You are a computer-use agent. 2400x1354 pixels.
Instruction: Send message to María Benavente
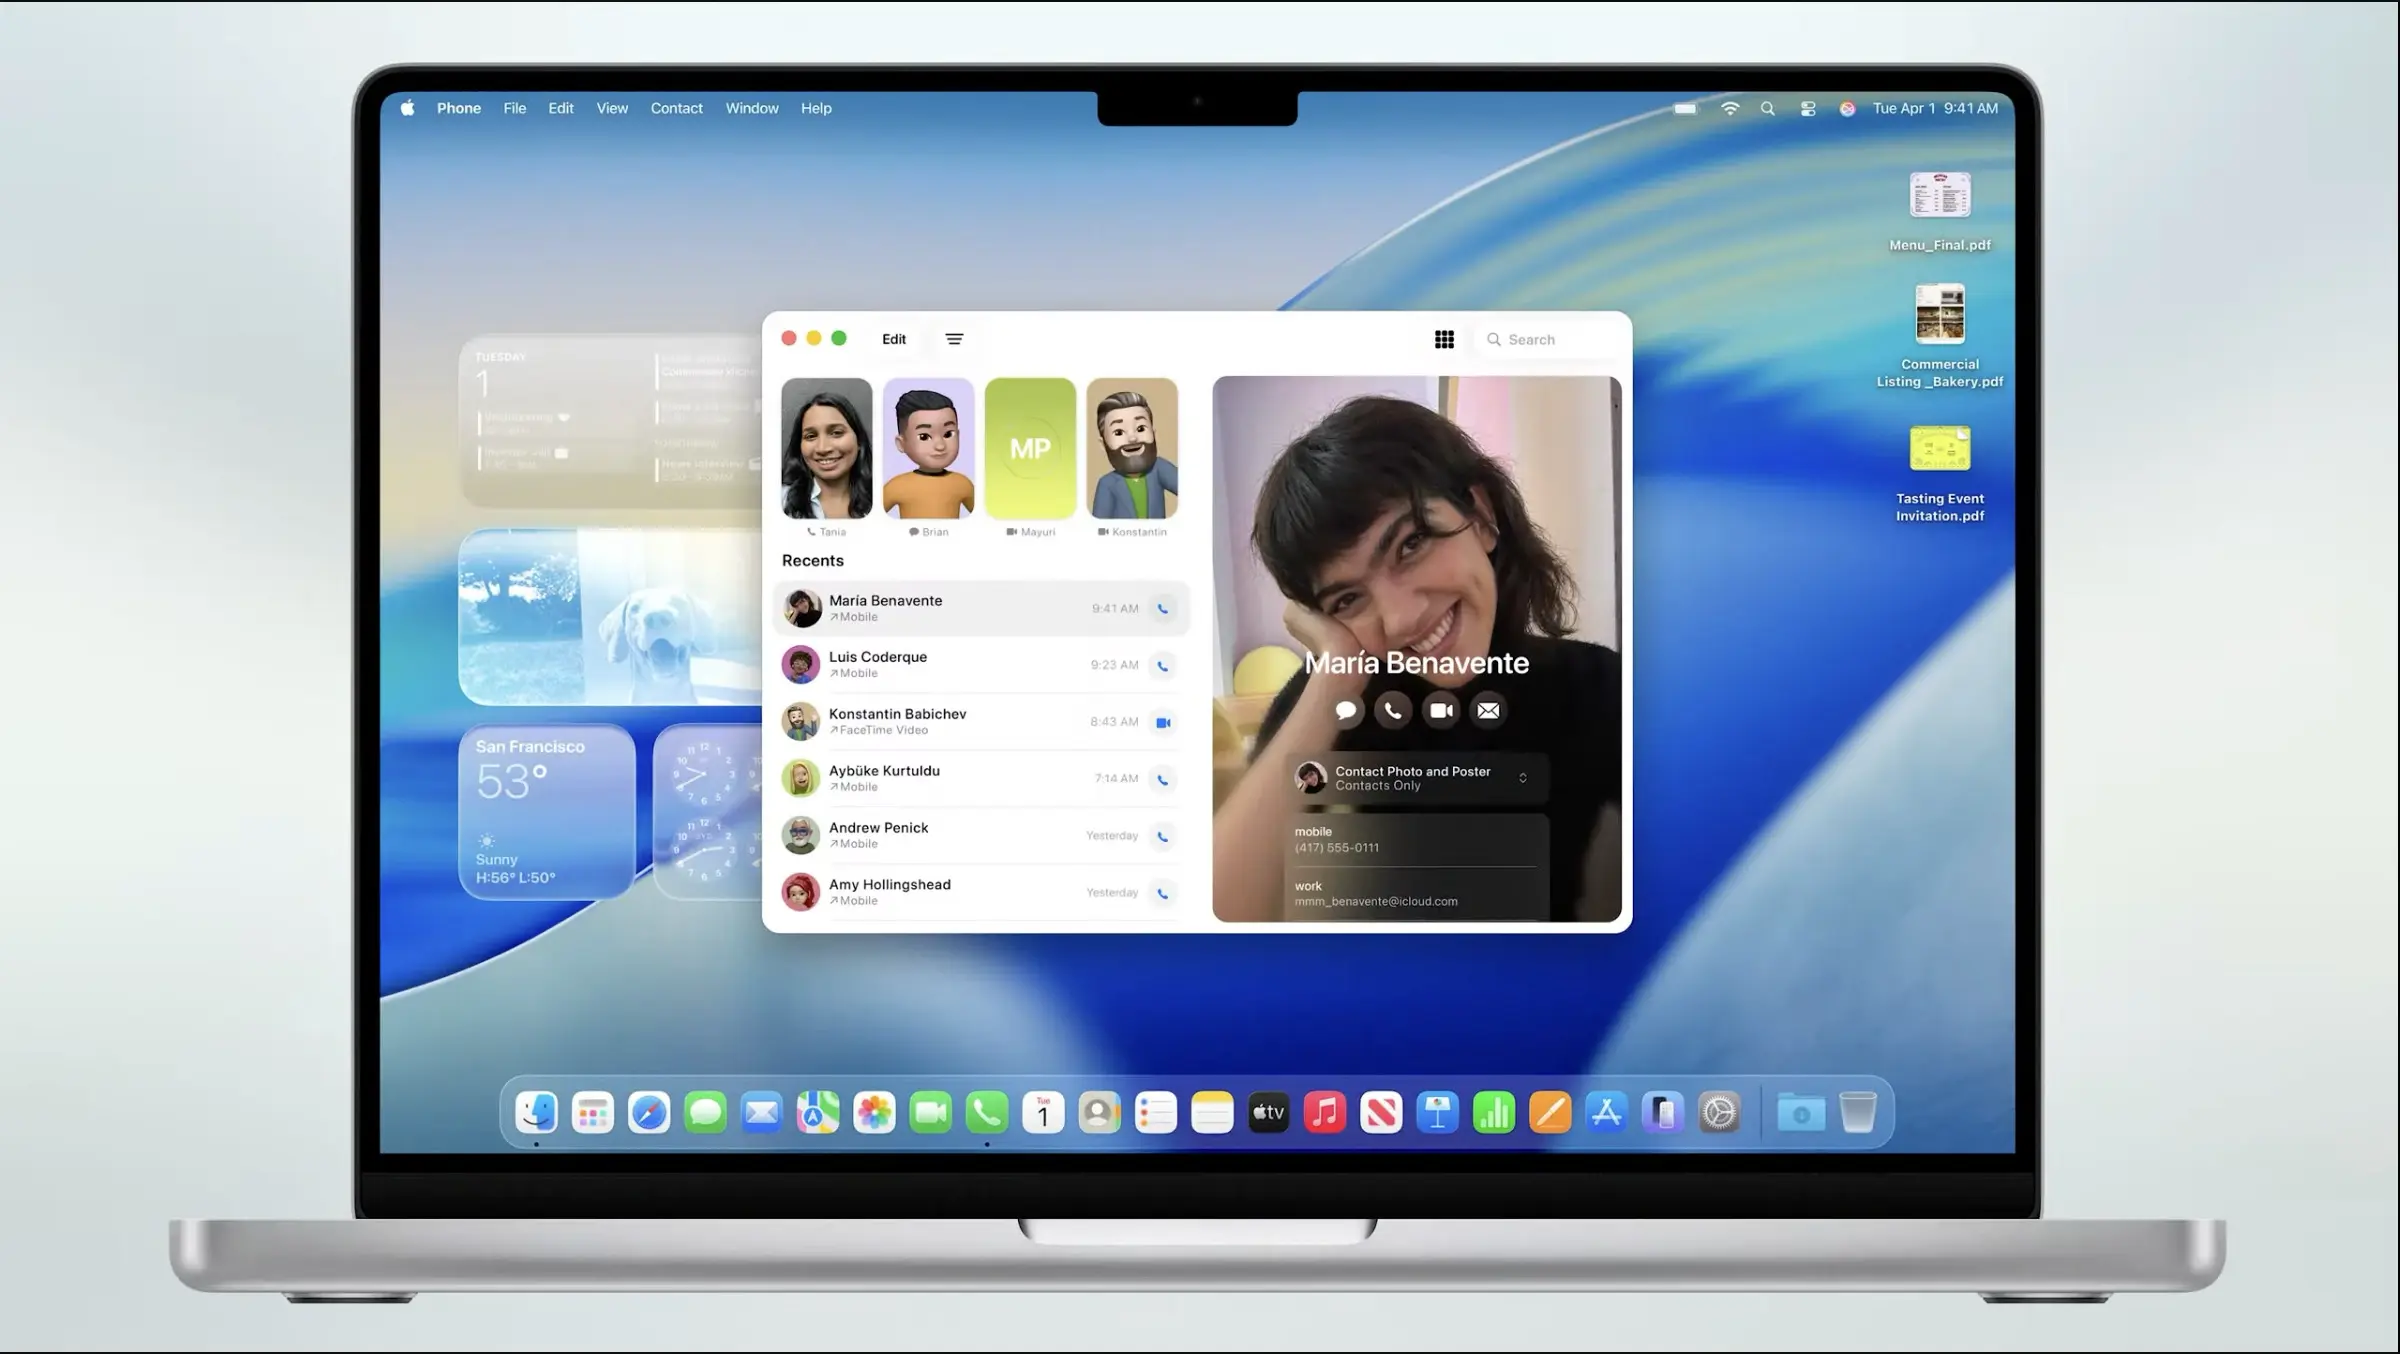click(1345, 711)
